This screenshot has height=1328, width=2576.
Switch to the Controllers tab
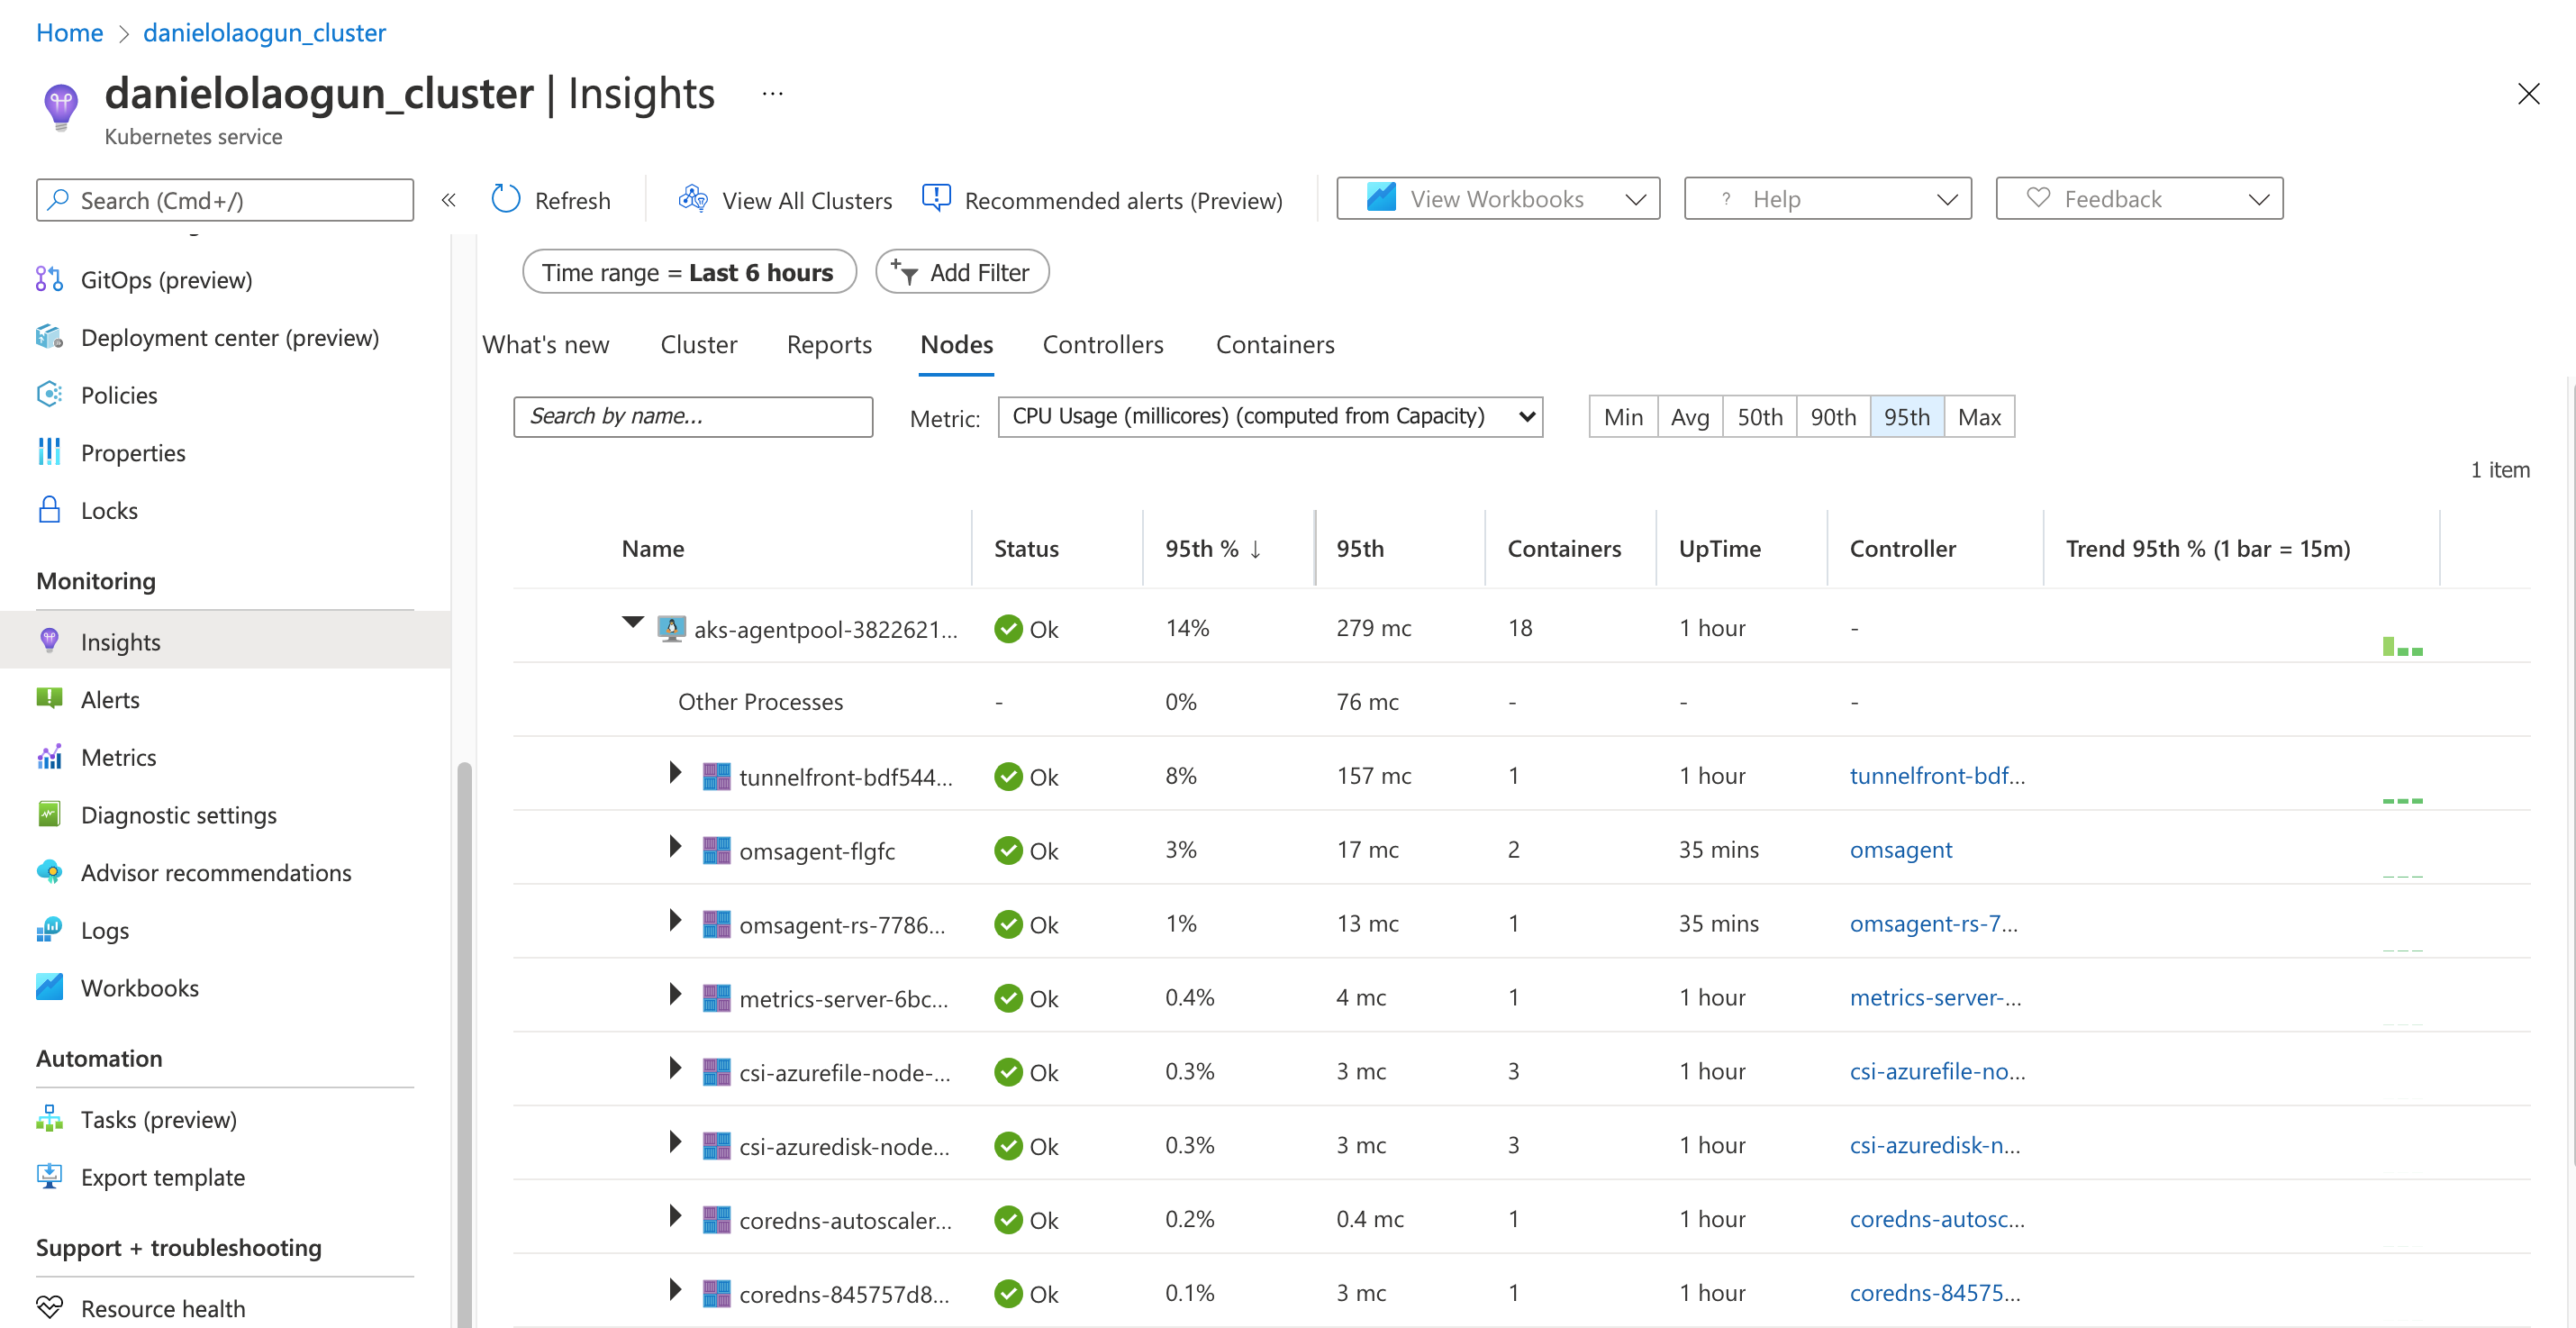pos(1102,344)
